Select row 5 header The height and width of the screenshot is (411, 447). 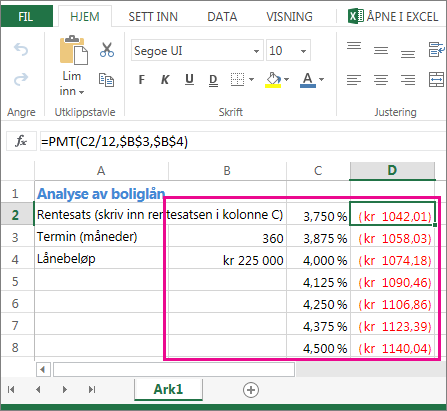click(15, 282)
